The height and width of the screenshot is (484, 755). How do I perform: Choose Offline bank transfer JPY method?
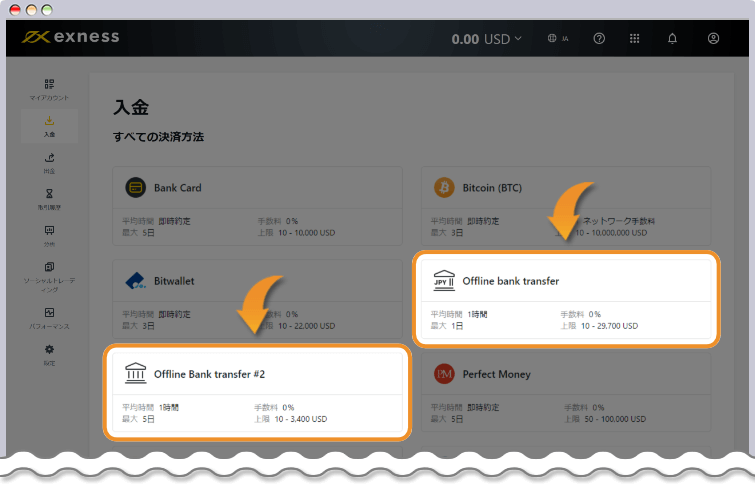click(x=566, y=299)
